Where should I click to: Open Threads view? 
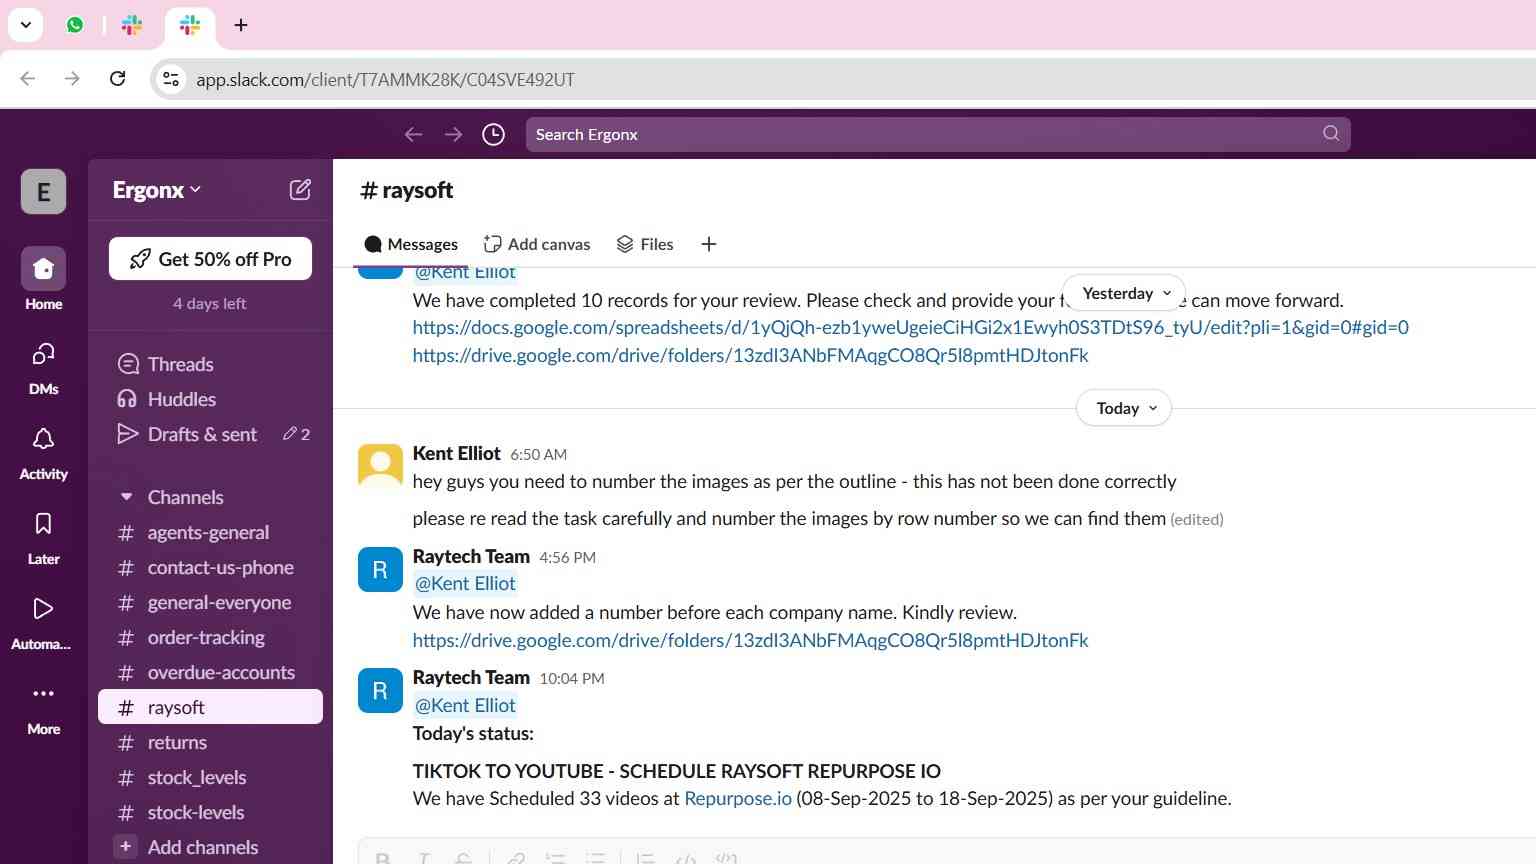[x=210, y=364]
